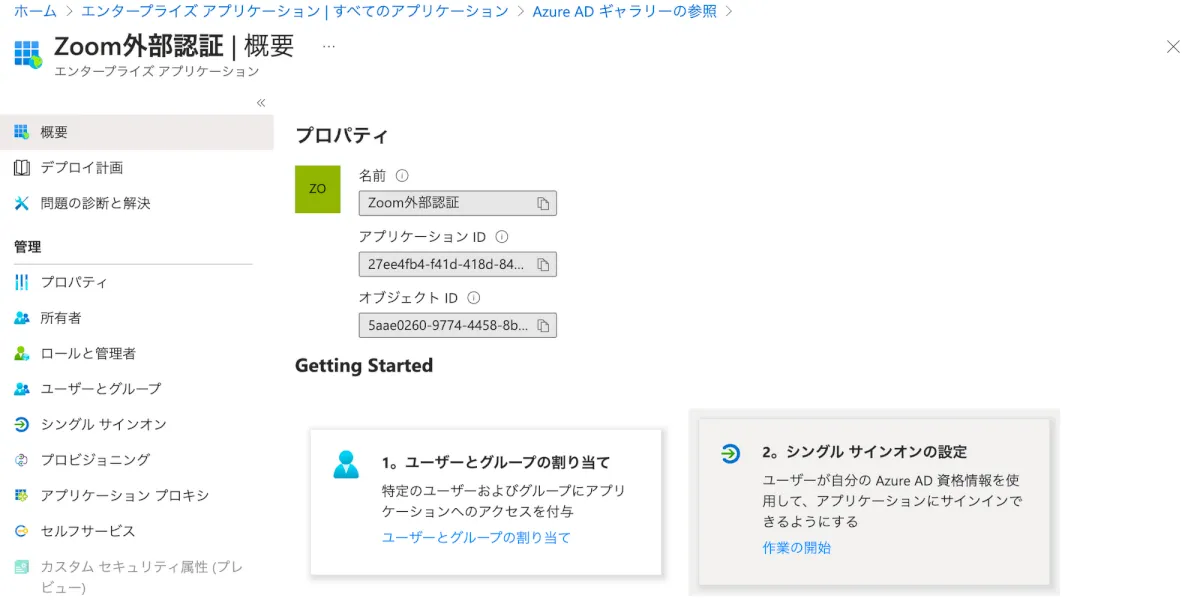Open デプロイ計画 in the sidebar
Viewport: 1200px width, 607px height.
(81, 167)
